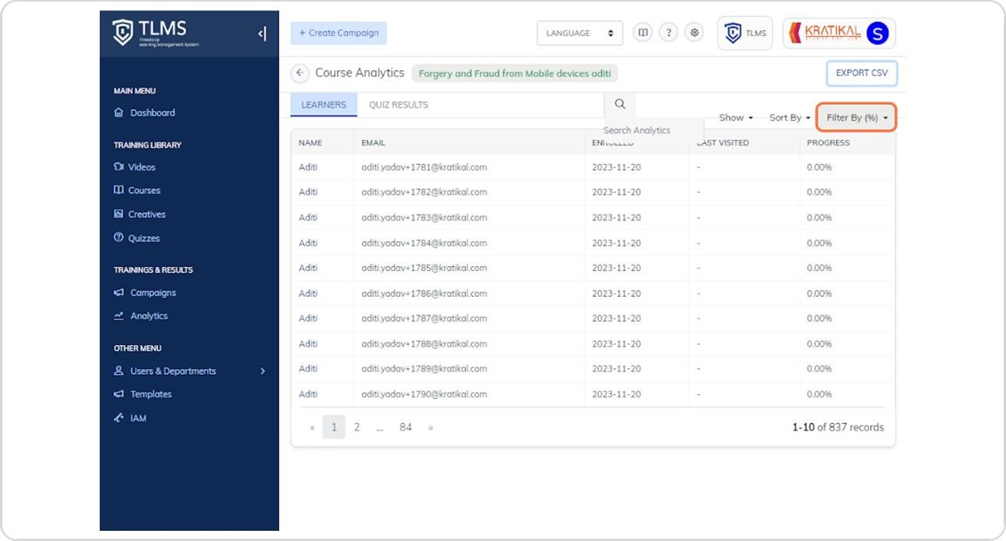Open the Filter By (%) dropdown
Viewport: 1006px width, 541px height.
tap(857, 117)
